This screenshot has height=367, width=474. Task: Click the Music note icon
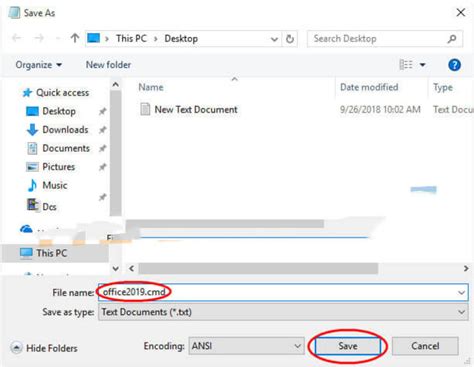tap(32, 185)
